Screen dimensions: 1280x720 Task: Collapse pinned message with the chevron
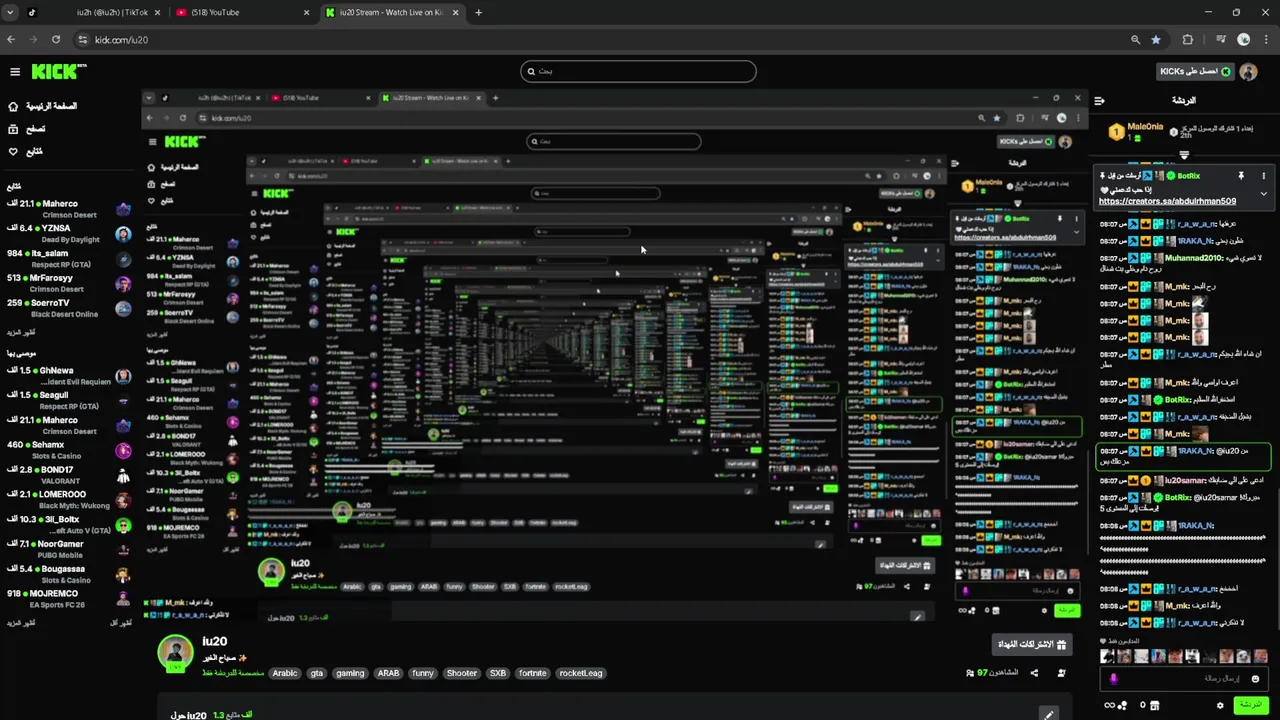(x=1263, y=193)
